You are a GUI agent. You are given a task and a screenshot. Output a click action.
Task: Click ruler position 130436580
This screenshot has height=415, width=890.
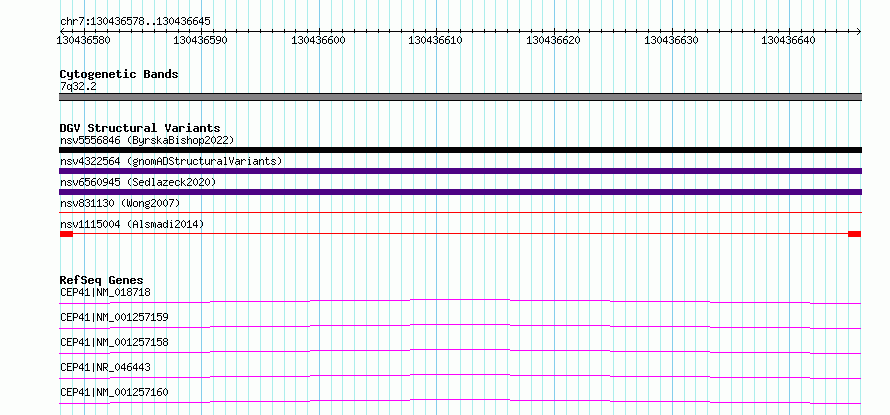point(83,40)
